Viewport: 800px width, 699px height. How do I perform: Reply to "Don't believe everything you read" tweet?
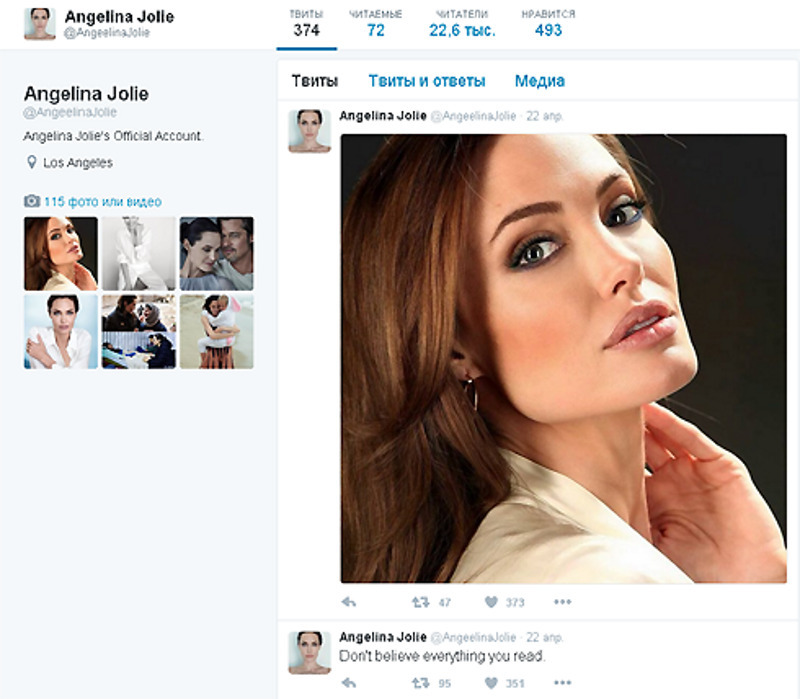coord(349,683)
